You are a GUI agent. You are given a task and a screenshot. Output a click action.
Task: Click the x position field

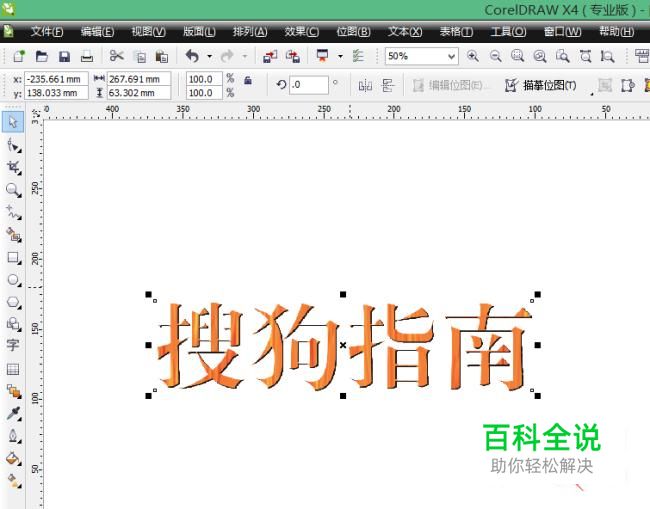tap(56, 79)
